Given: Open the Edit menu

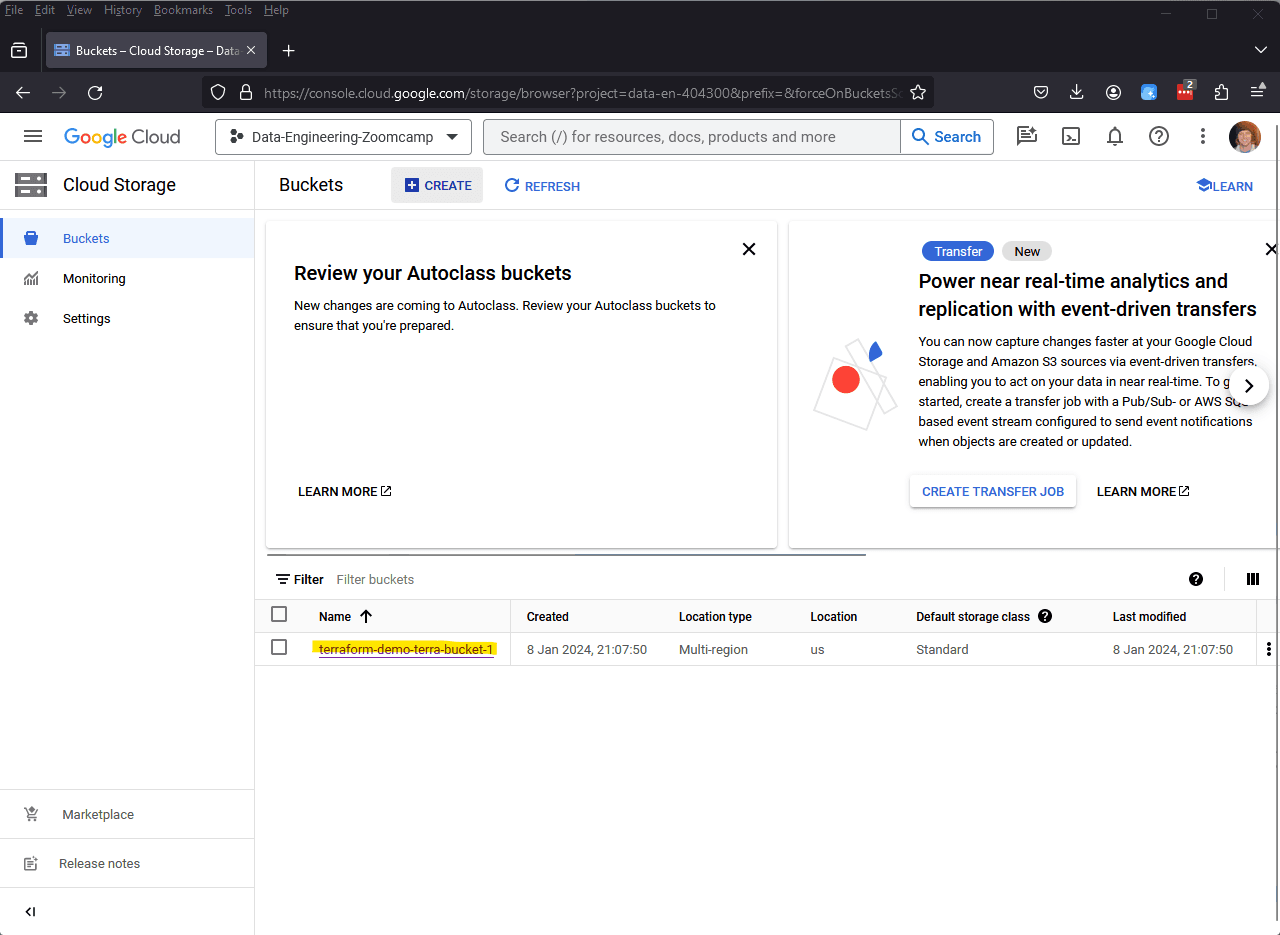Looking at the screenshot, I should click(45, 10).
